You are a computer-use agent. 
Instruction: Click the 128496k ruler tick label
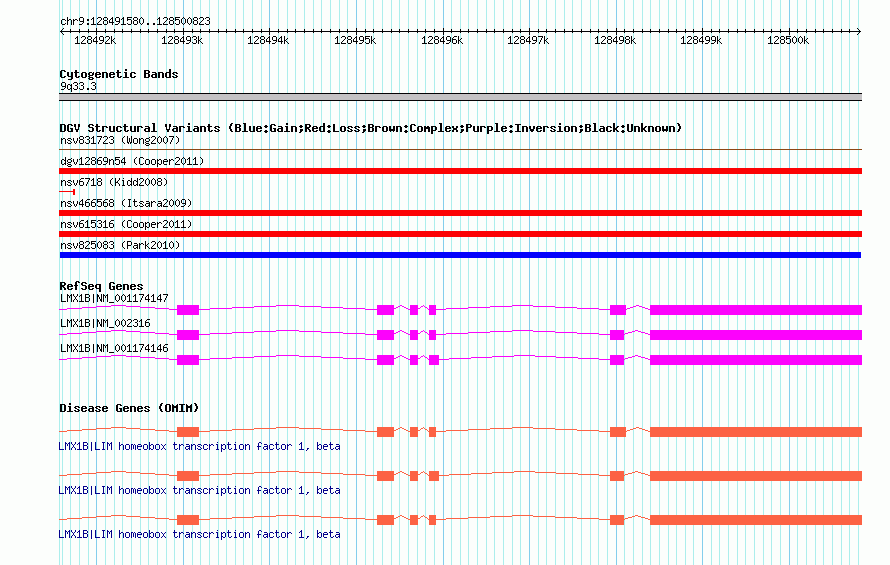point(442,40)
